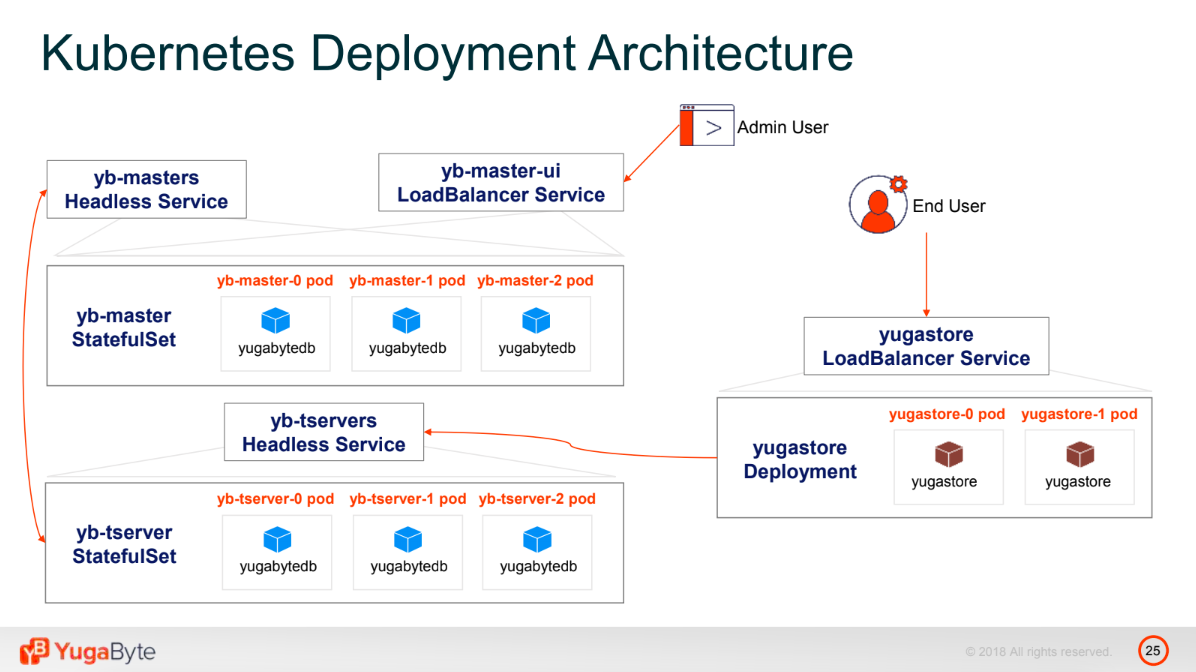Click the yb-master-0 pod label
The image size is (1196, 672).
click(x=275, y=281)
